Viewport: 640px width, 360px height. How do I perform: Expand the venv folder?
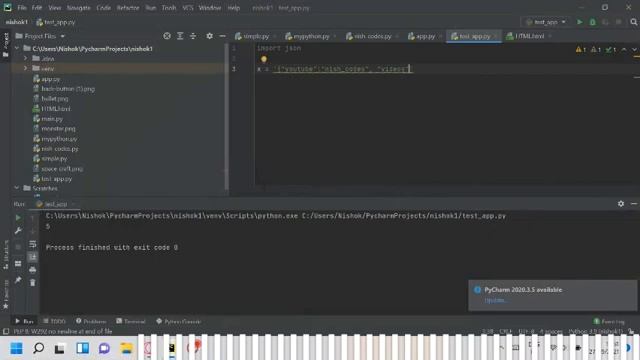[x=25, y=68]
